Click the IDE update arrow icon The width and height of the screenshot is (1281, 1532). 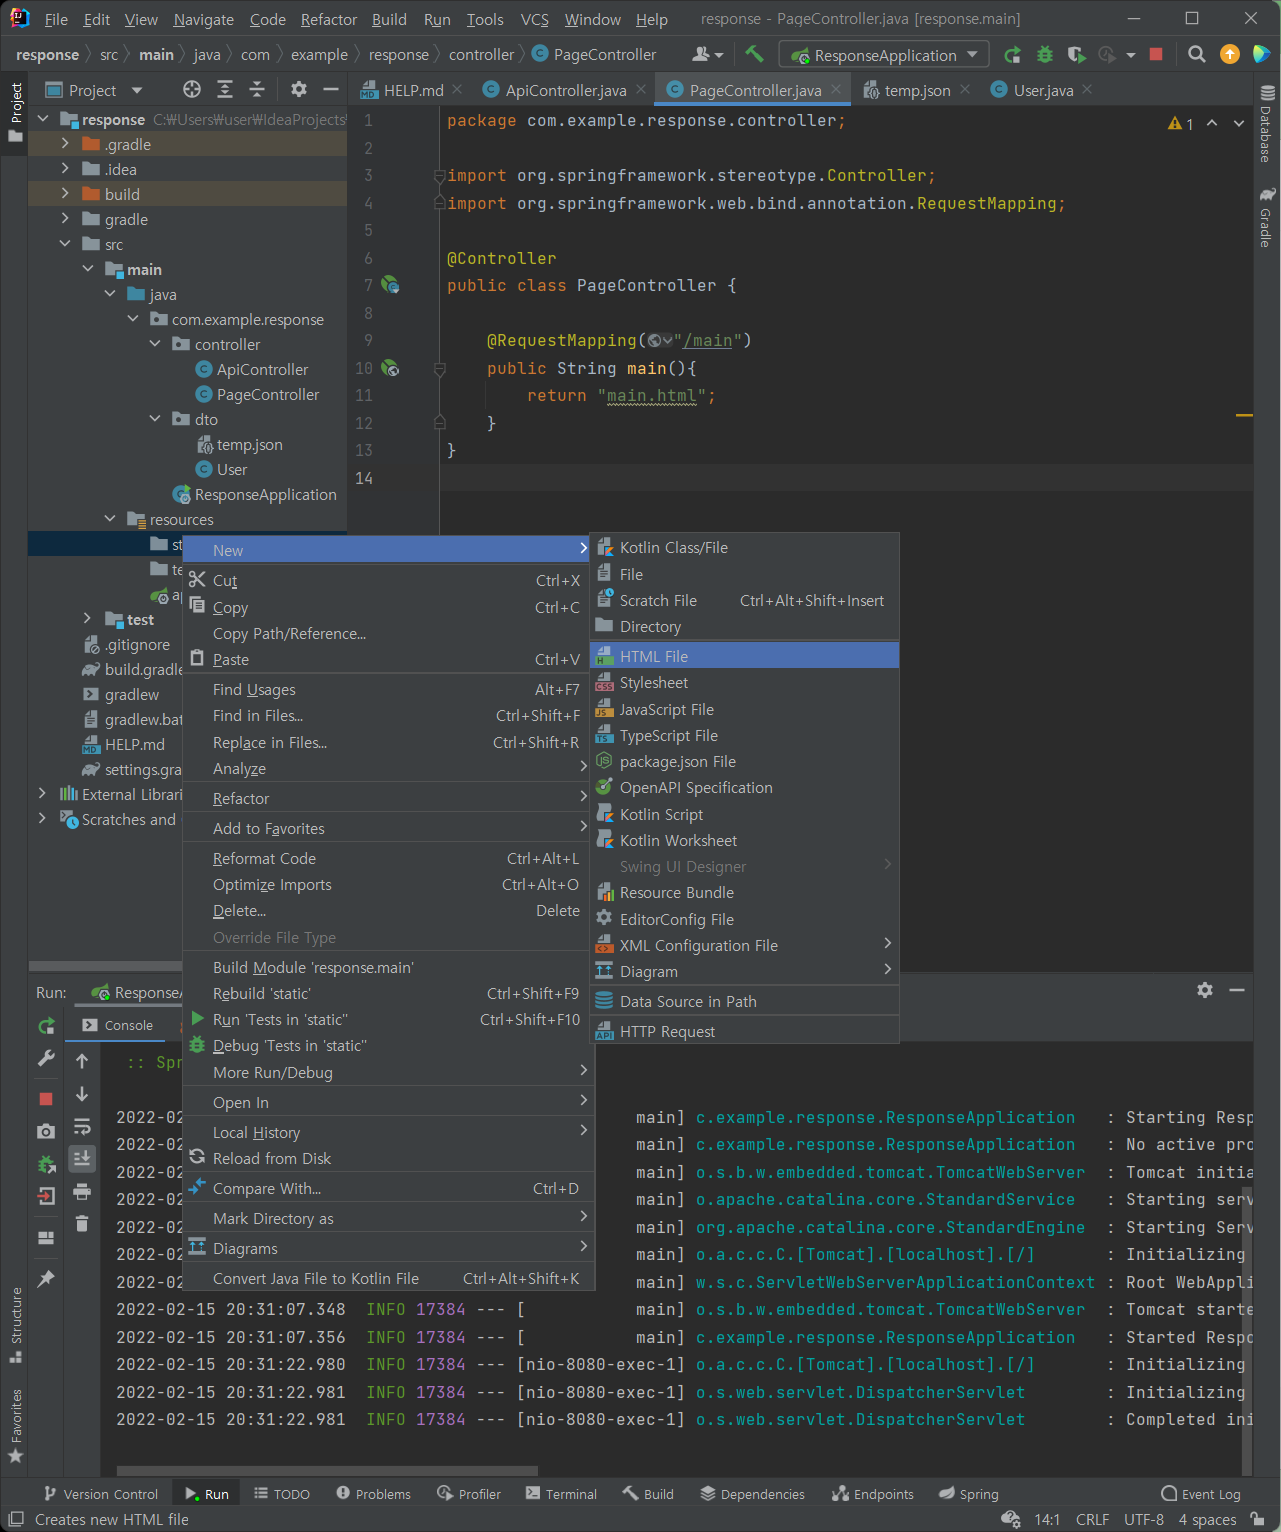point(1230,55)
